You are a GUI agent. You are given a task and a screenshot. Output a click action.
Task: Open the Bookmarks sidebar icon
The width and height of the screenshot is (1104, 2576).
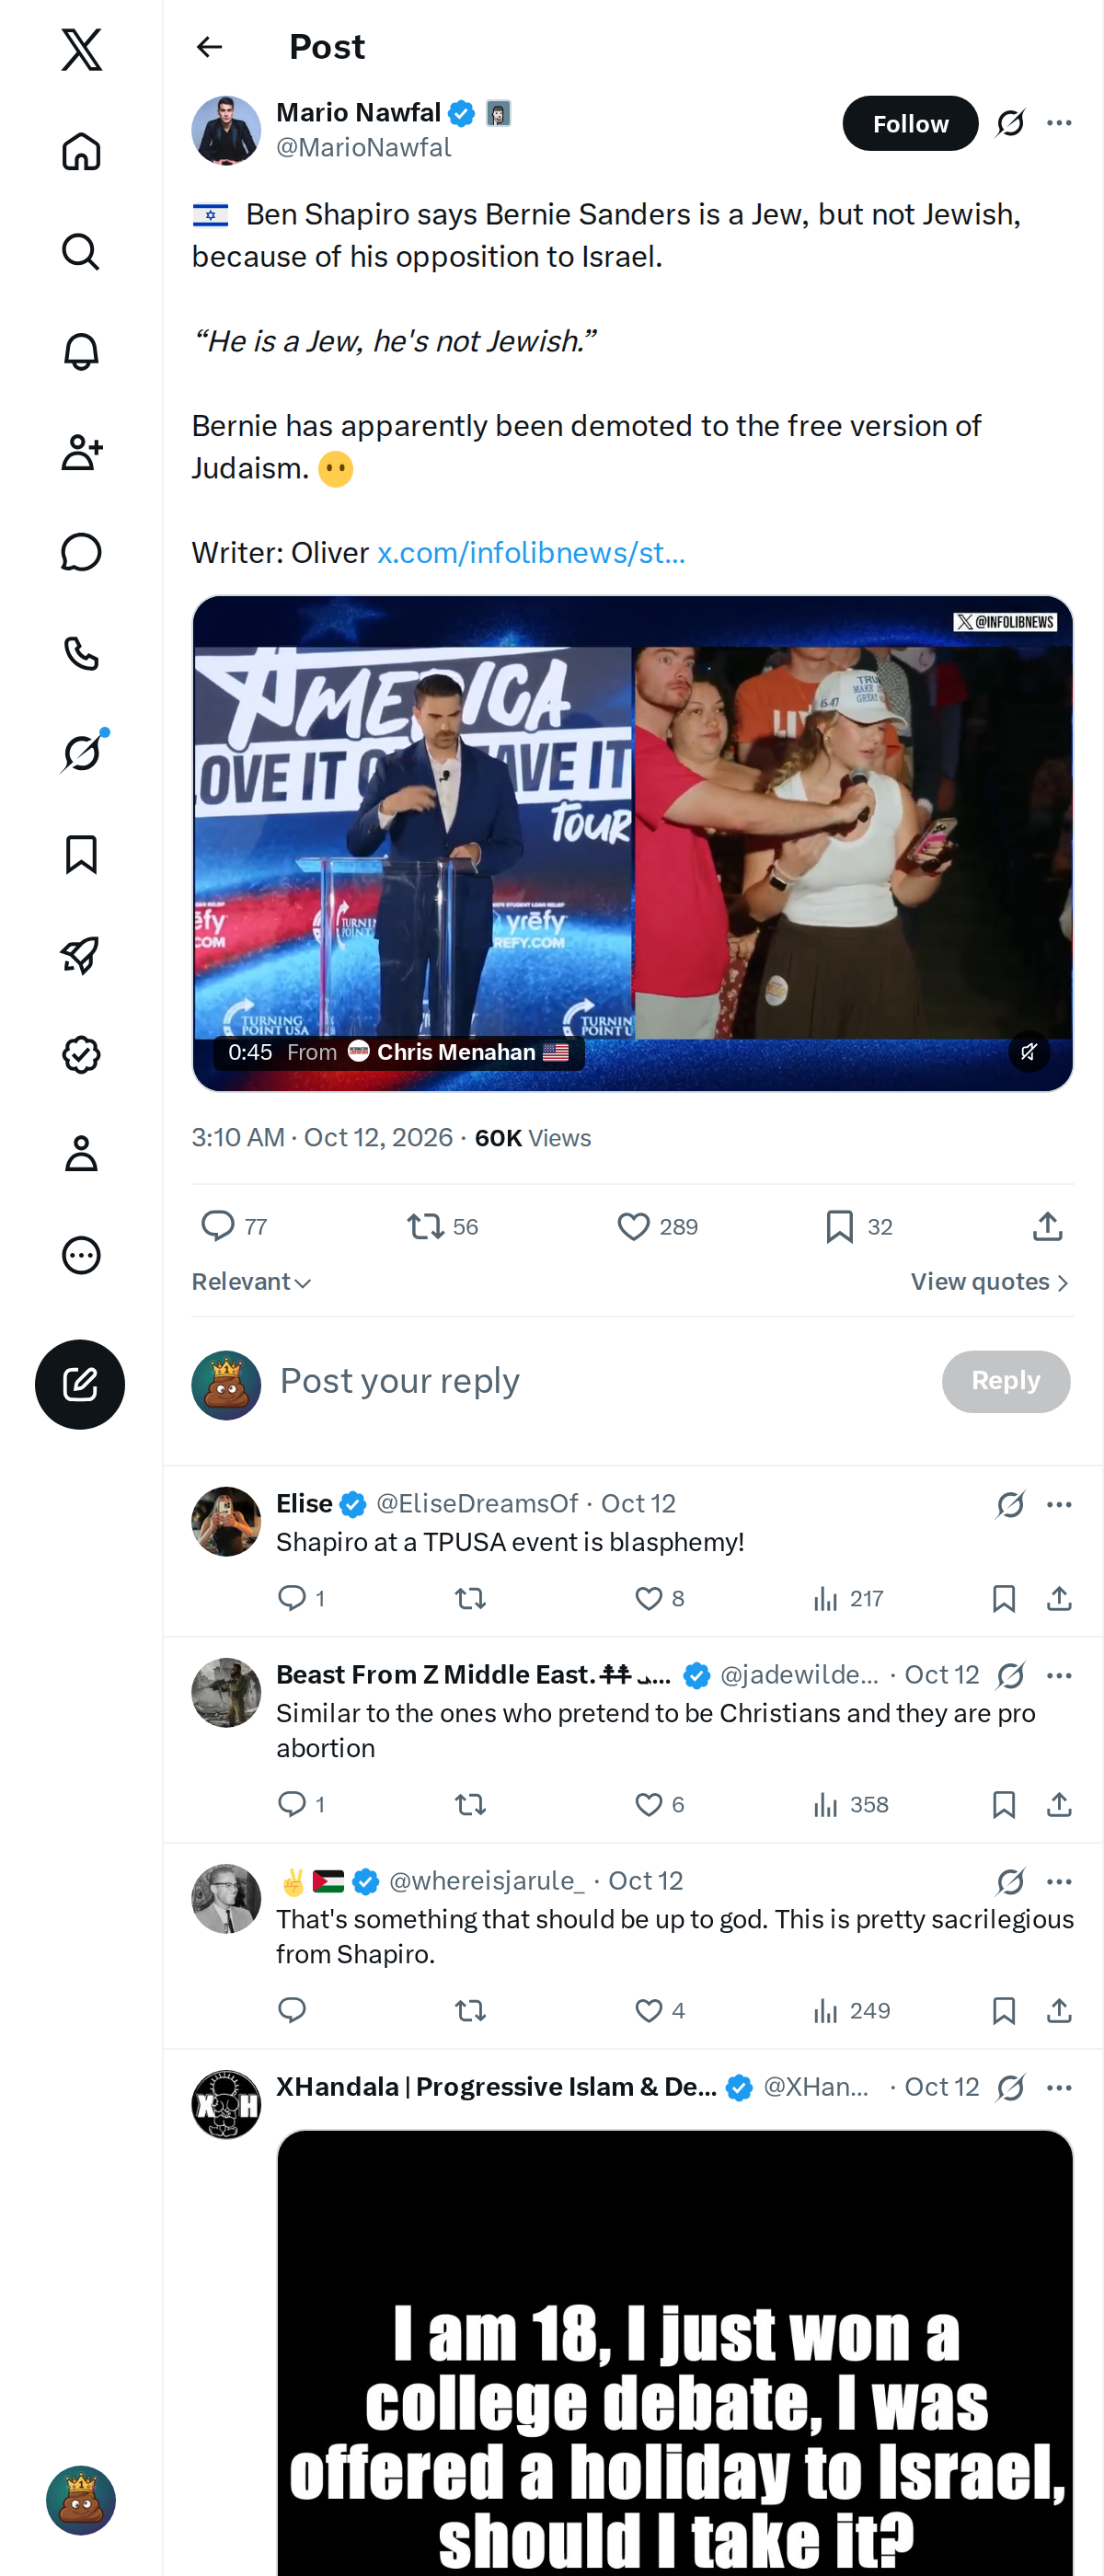coord(81,854)
